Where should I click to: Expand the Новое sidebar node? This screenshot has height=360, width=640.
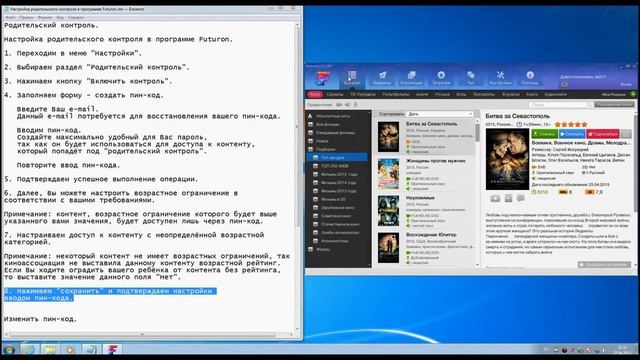[310, 141]
